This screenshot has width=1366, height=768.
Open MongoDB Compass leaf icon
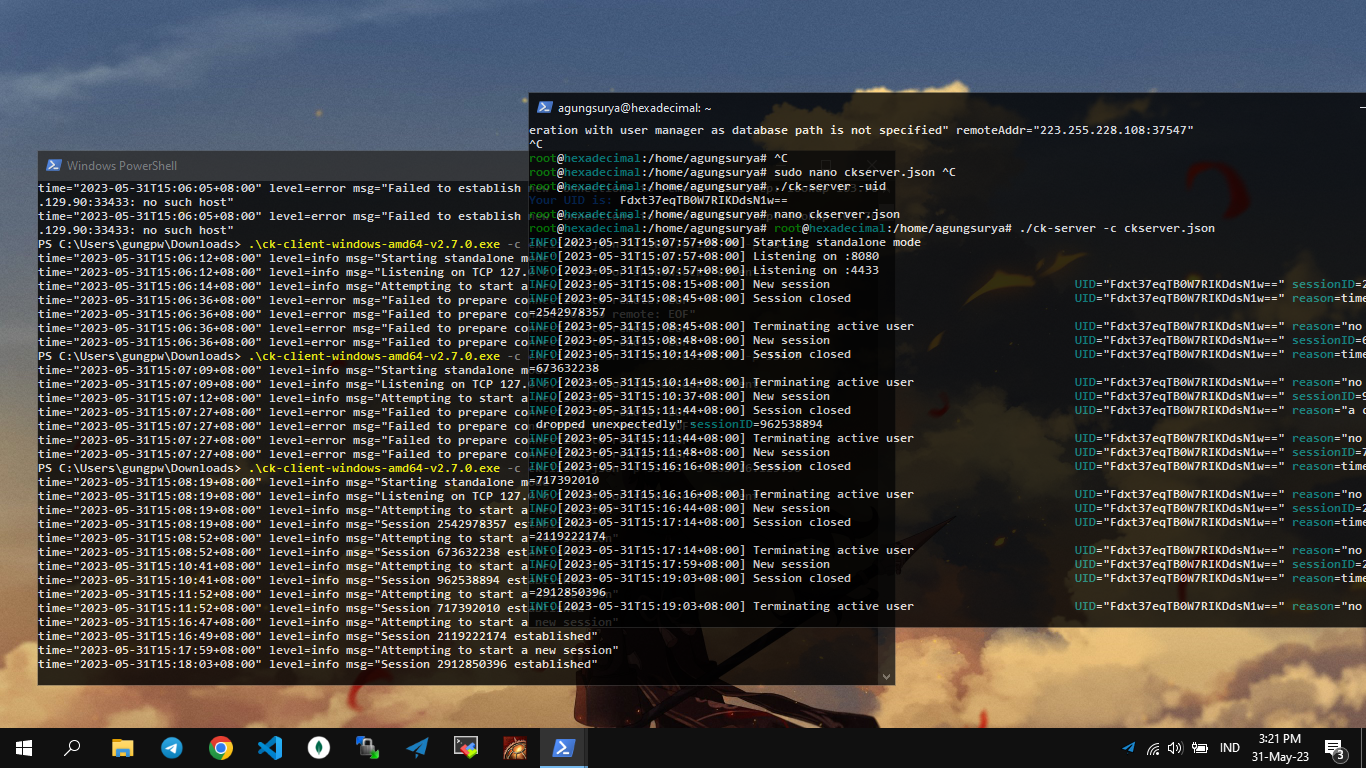319,748
